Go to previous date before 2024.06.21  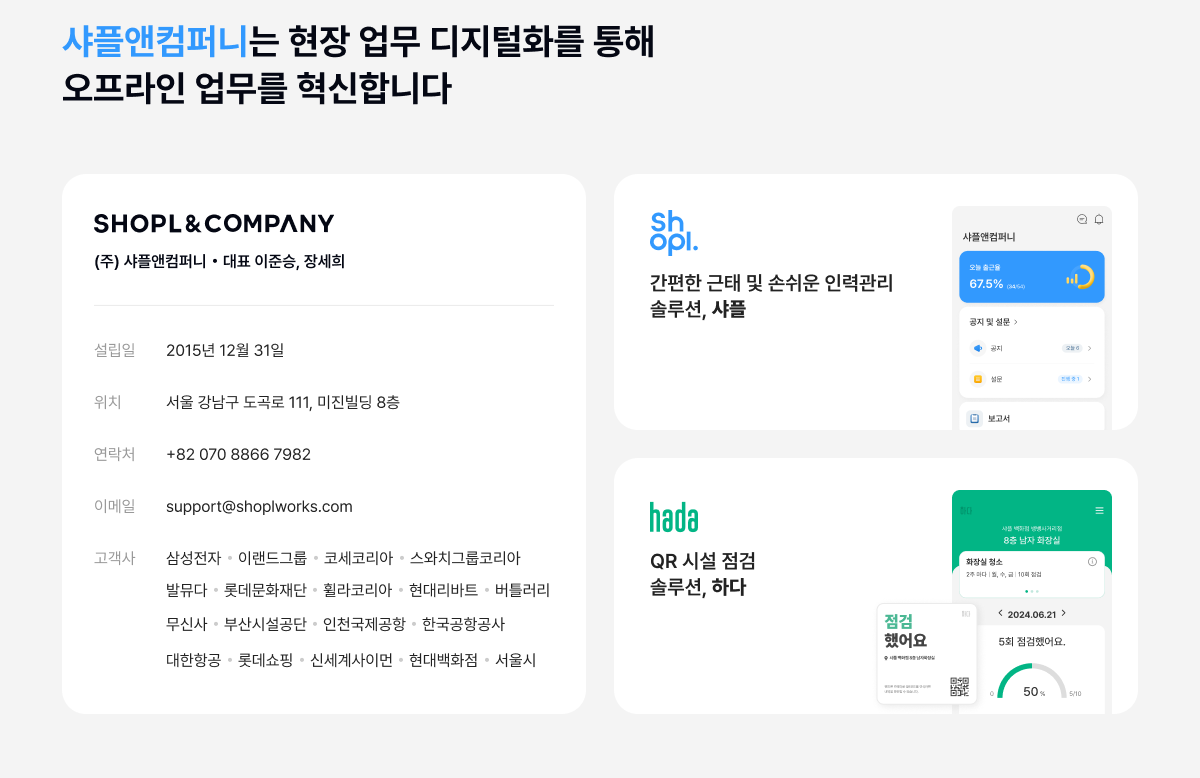pyautogui.click(x=1000, y=613)
